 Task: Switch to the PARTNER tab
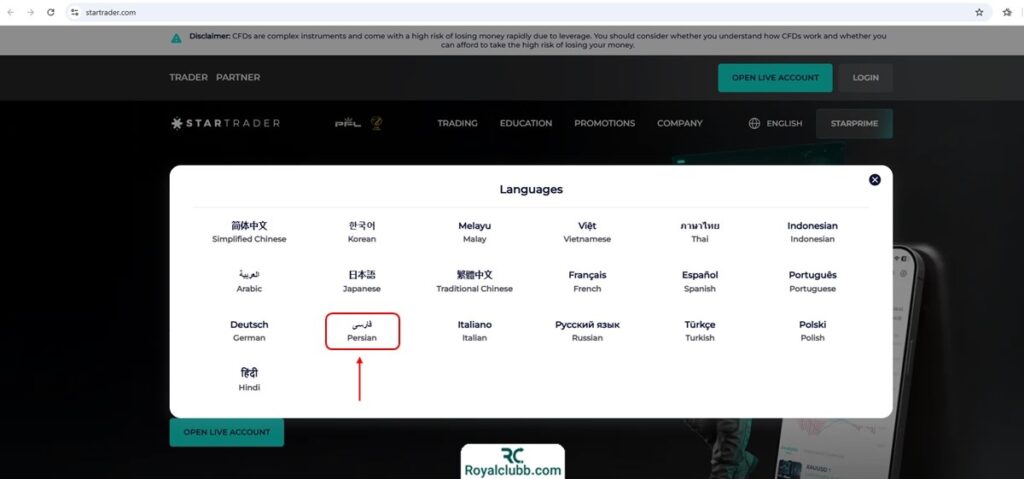tap(238, 77)
